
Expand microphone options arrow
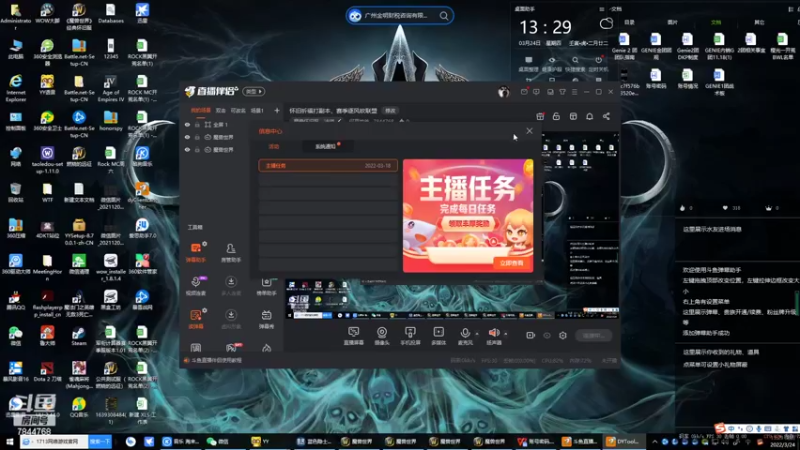477,334
